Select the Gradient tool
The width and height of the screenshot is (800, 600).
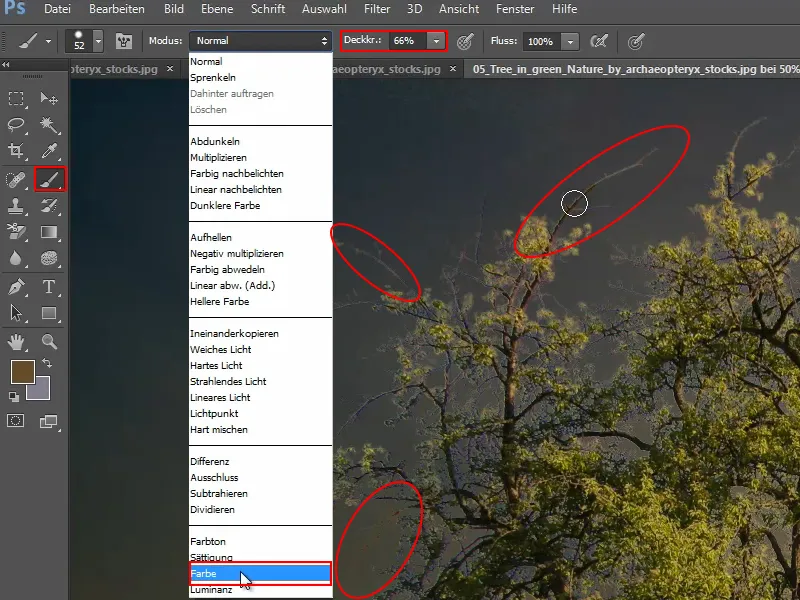49,232
